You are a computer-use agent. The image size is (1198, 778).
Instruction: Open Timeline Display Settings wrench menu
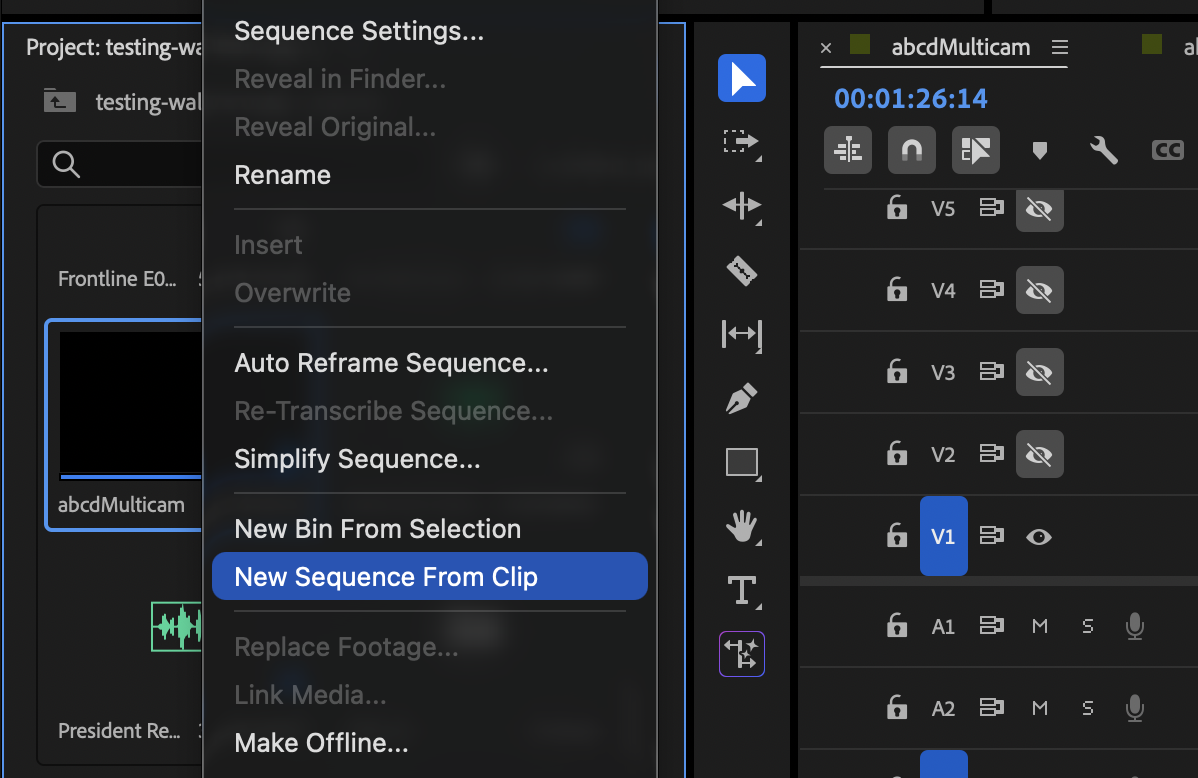point(1104,151)
